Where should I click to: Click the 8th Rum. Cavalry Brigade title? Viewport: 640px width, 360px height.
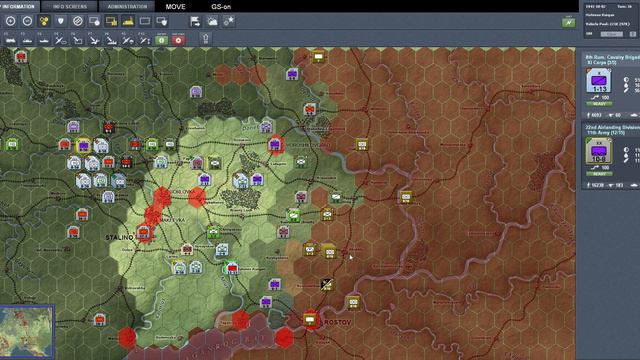click(x=613, y=57)
